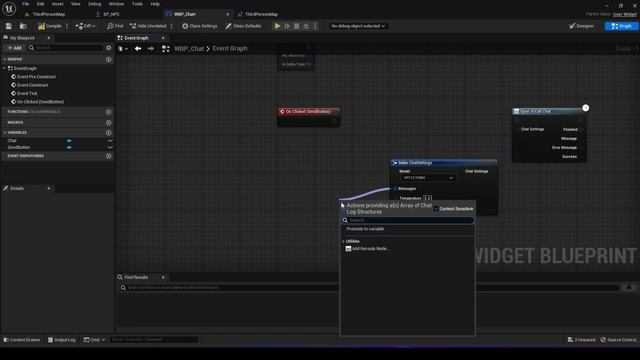The width and height of the screenshot is (640, 360).
Task: Close the WBP_Chat tab
Action: click(227, 14)
